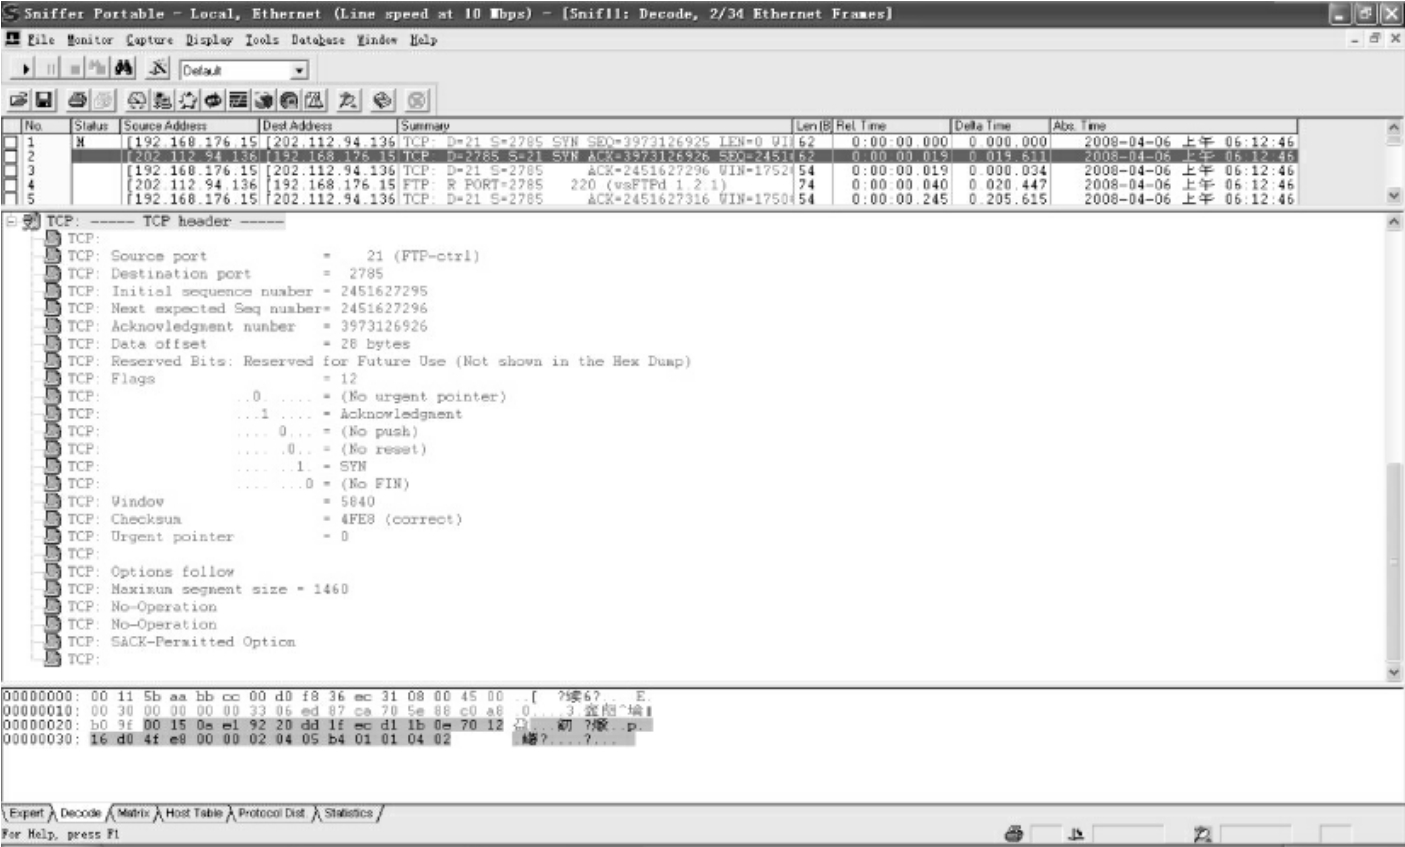Select the 'Maximum segment size = 1460' line

point(208,589)
